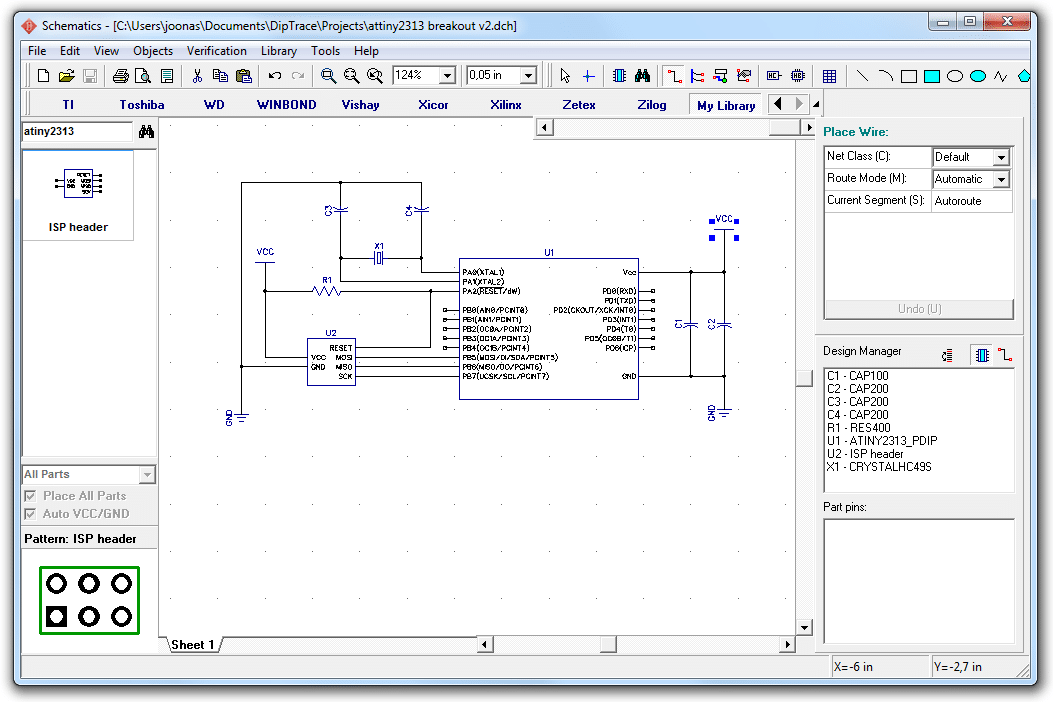This screenshot has height=702, width=1053.
Task: Open the Verification menu
Action: point(216,50)
